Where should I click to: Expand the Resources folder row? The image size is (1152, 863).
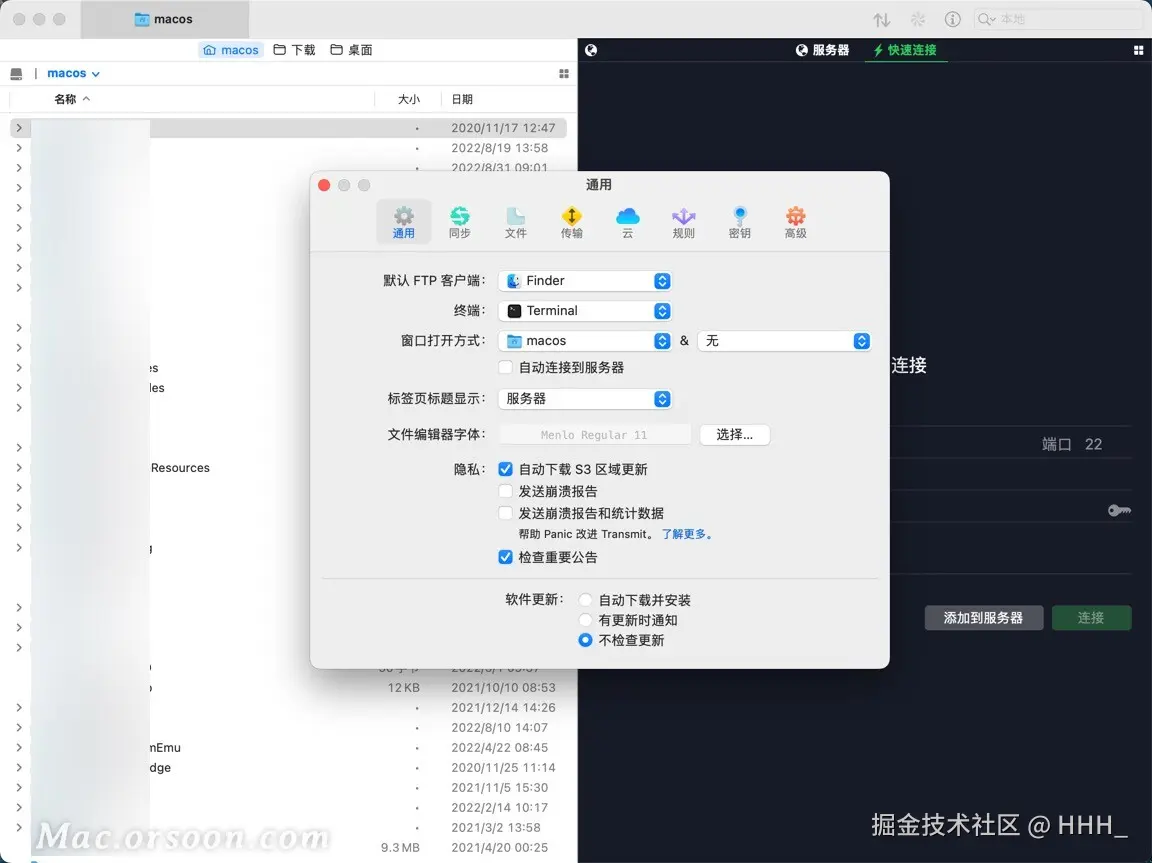pyautogui.click(x=19, y=468)
